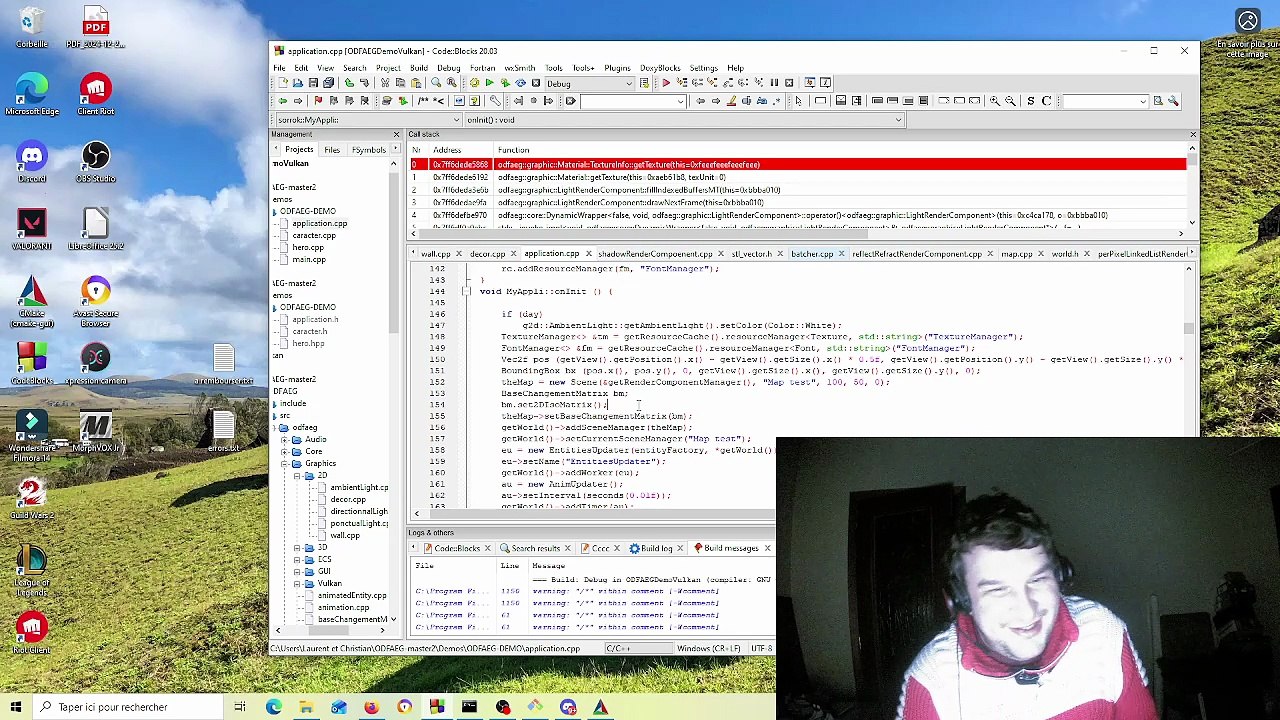Screen dimensions: 1280x720
Task: Start debugging with the red arrow icon
Action: [x=666, y=83]
